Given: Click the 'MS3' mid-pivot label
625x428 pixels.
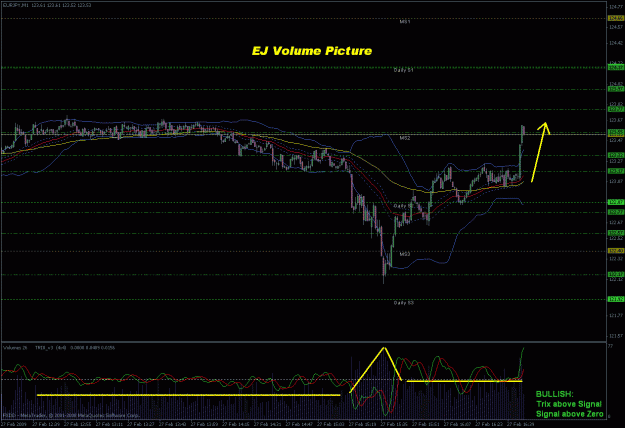Looking at the screenshot, I should pyautogui.click(x=405, y=254).
